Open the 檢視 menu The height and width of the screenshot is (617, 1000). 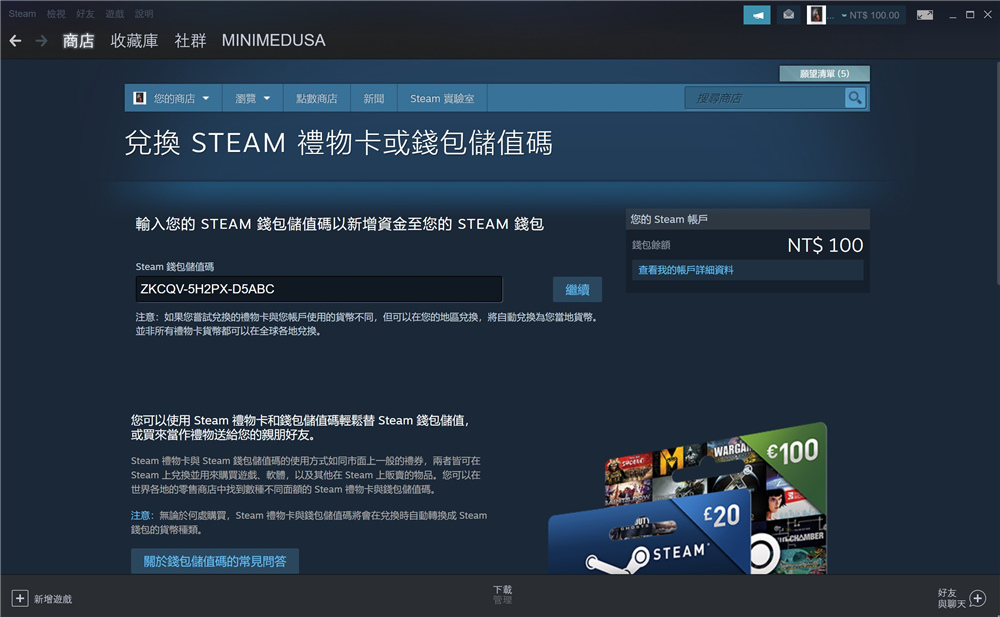(56, 13)
